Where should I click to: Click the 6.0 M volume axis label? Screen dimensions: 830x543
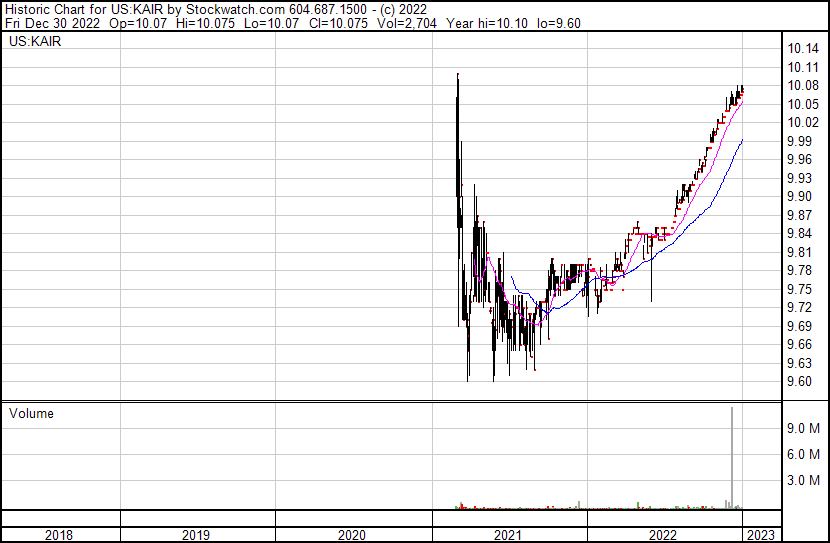tap(803, 454)
